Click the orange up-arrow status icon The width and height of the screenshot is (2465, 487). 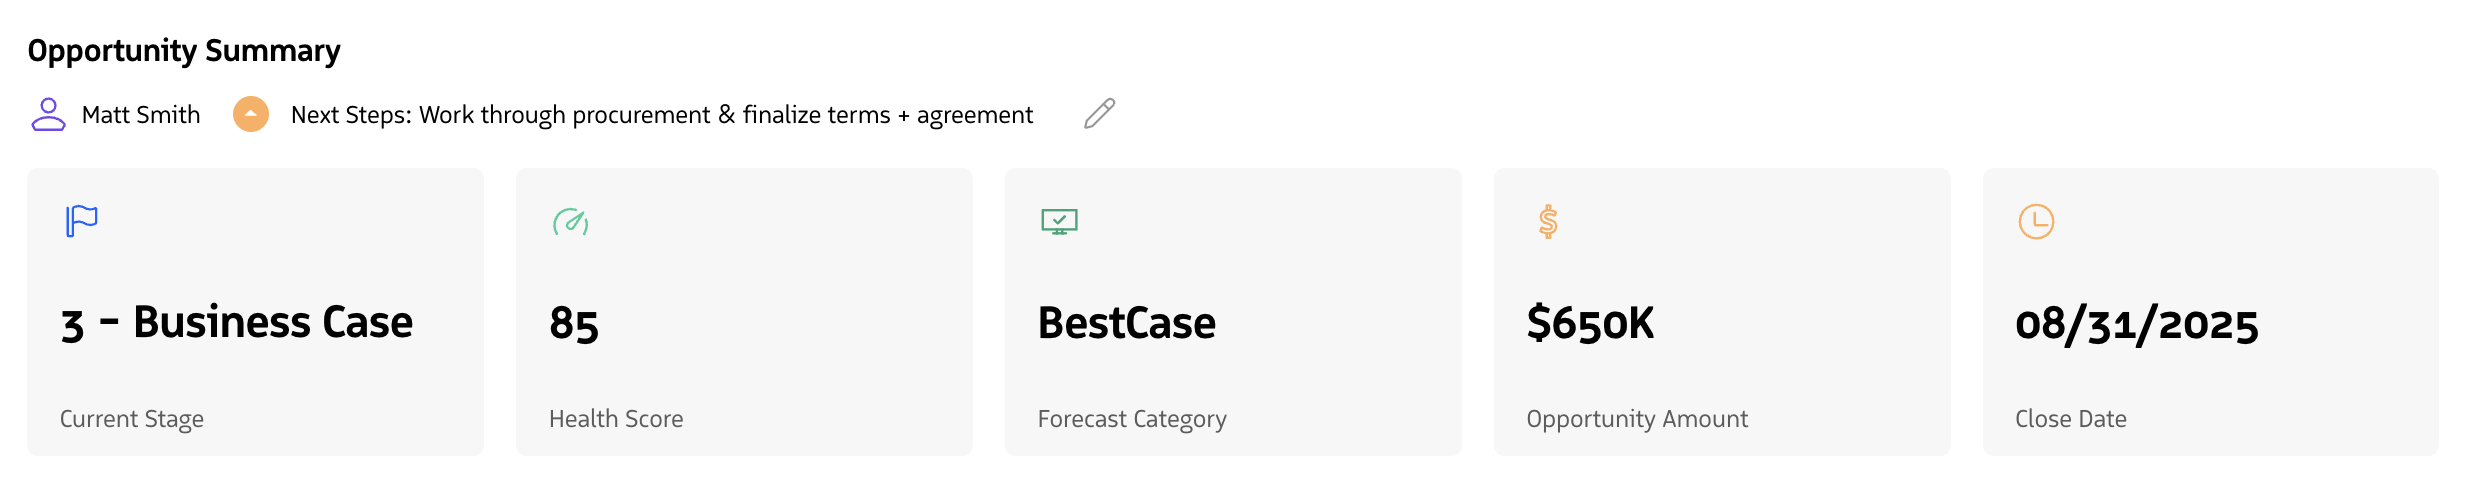(251, 114)
